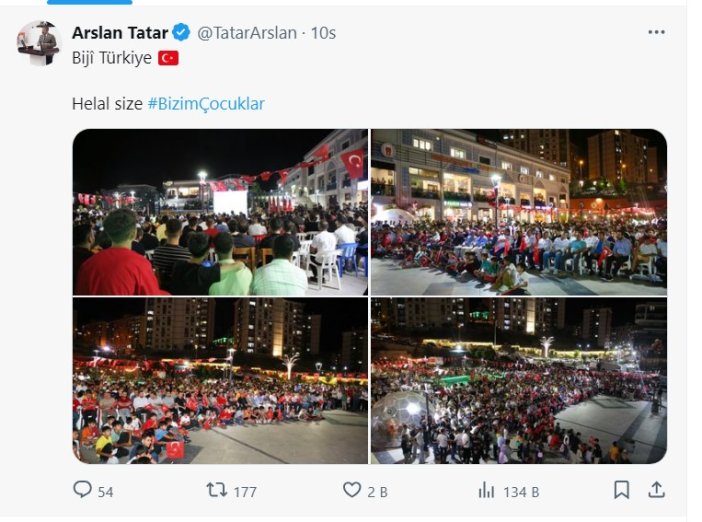Screen dimensions: 702x522
Task: Open top-right photo of seated crowd
Action: 519,212
